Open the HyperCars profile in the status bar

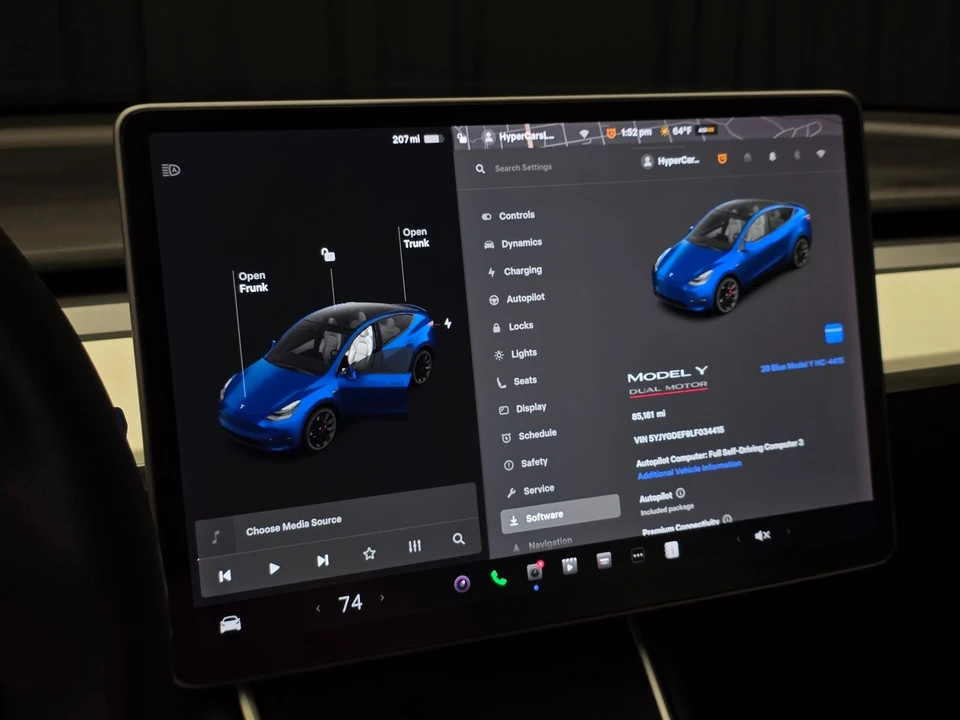tap(519, 137)
